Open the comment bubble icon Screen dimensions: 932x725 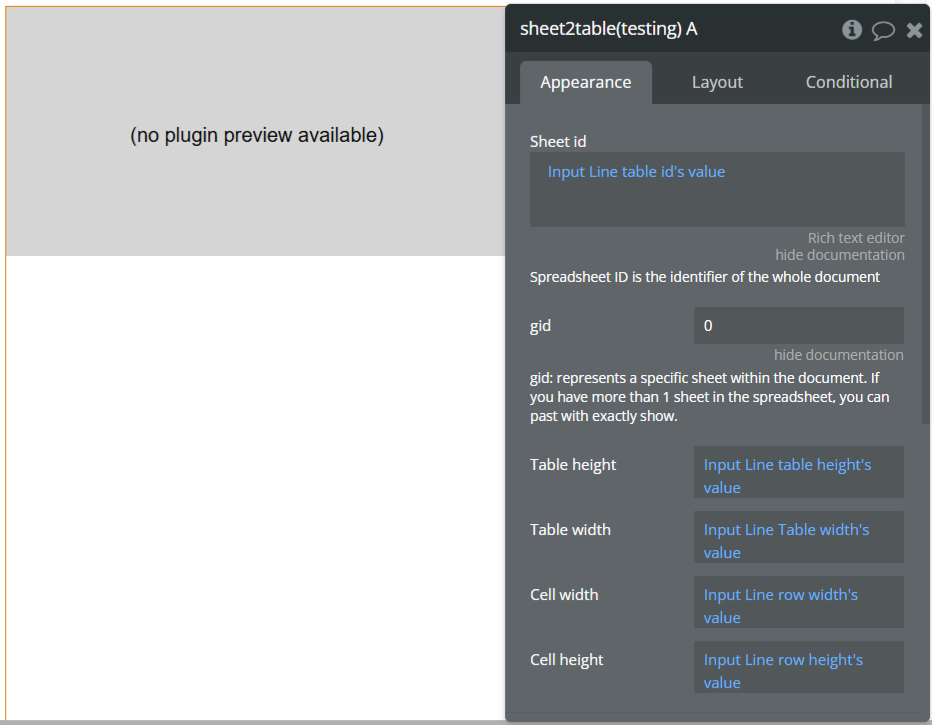point(883,30)
